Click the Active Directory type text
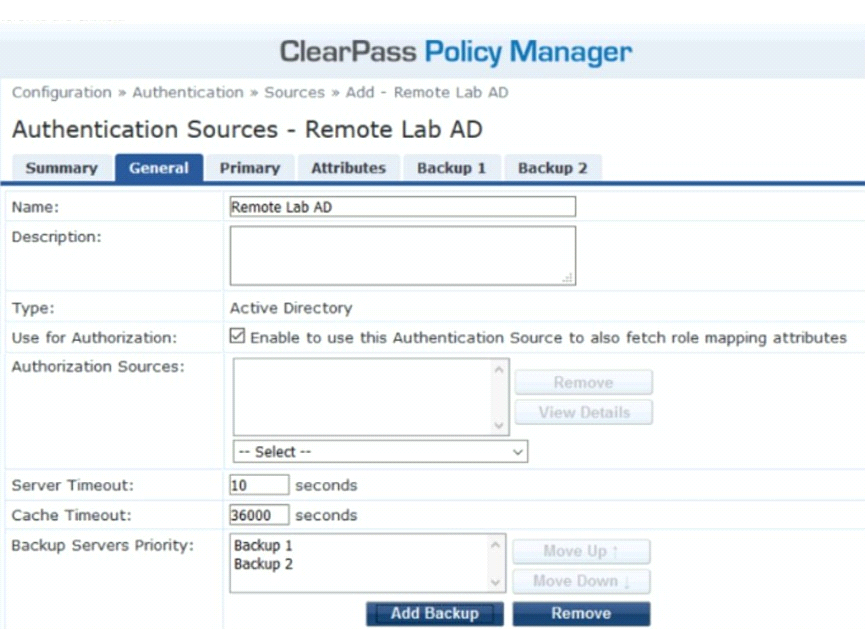The image size is (865, 629). (291, 308)
